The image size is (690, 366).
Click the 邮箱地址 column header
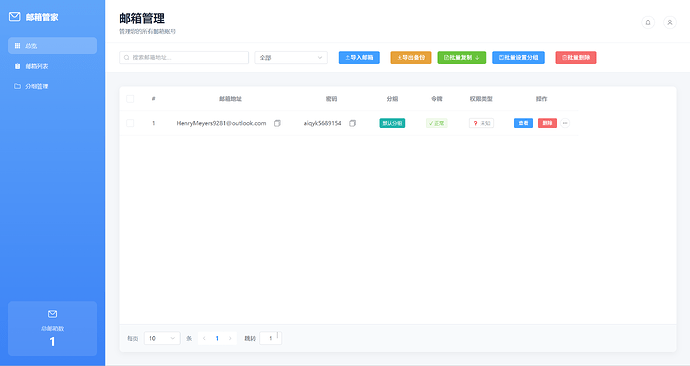click(231, 99)
